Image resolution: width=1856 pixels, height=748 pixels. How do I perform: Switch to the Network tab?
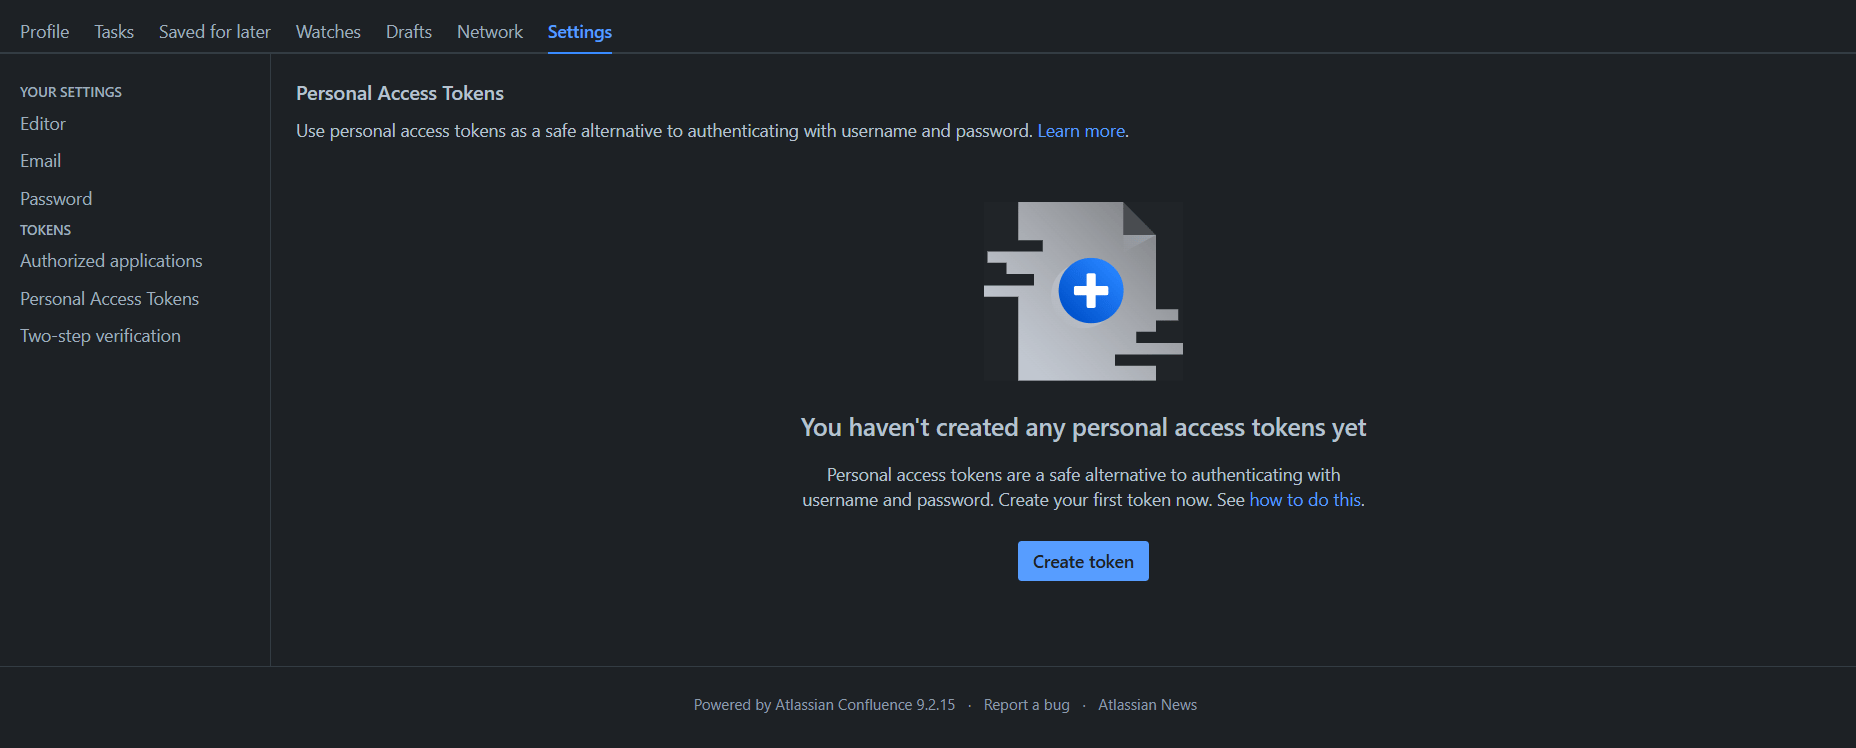[490, 32]
